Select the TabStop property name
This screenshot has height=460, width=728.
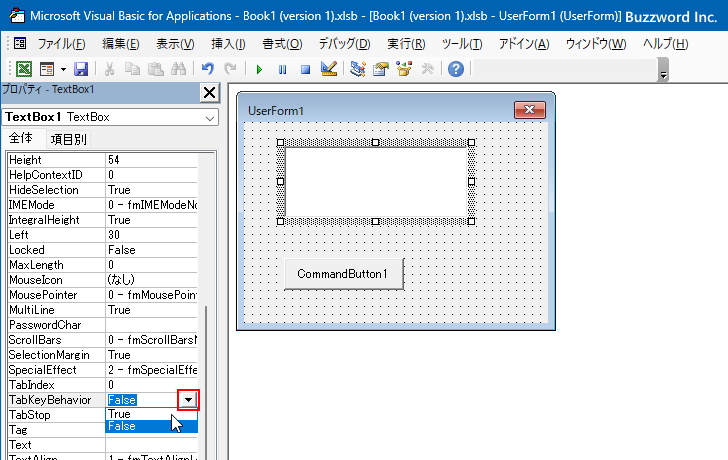29,415
